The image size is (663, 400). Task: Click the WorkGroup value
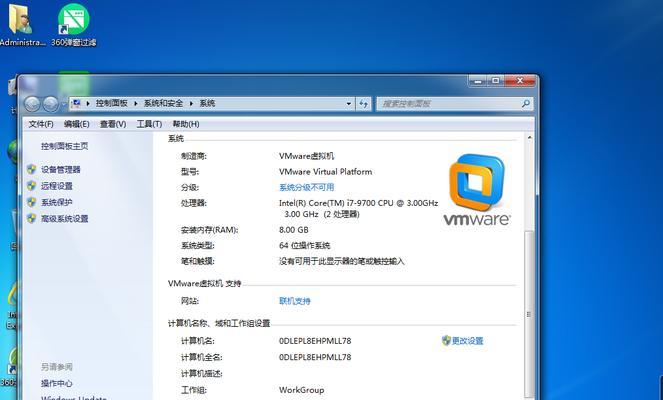tap(301, 390)
